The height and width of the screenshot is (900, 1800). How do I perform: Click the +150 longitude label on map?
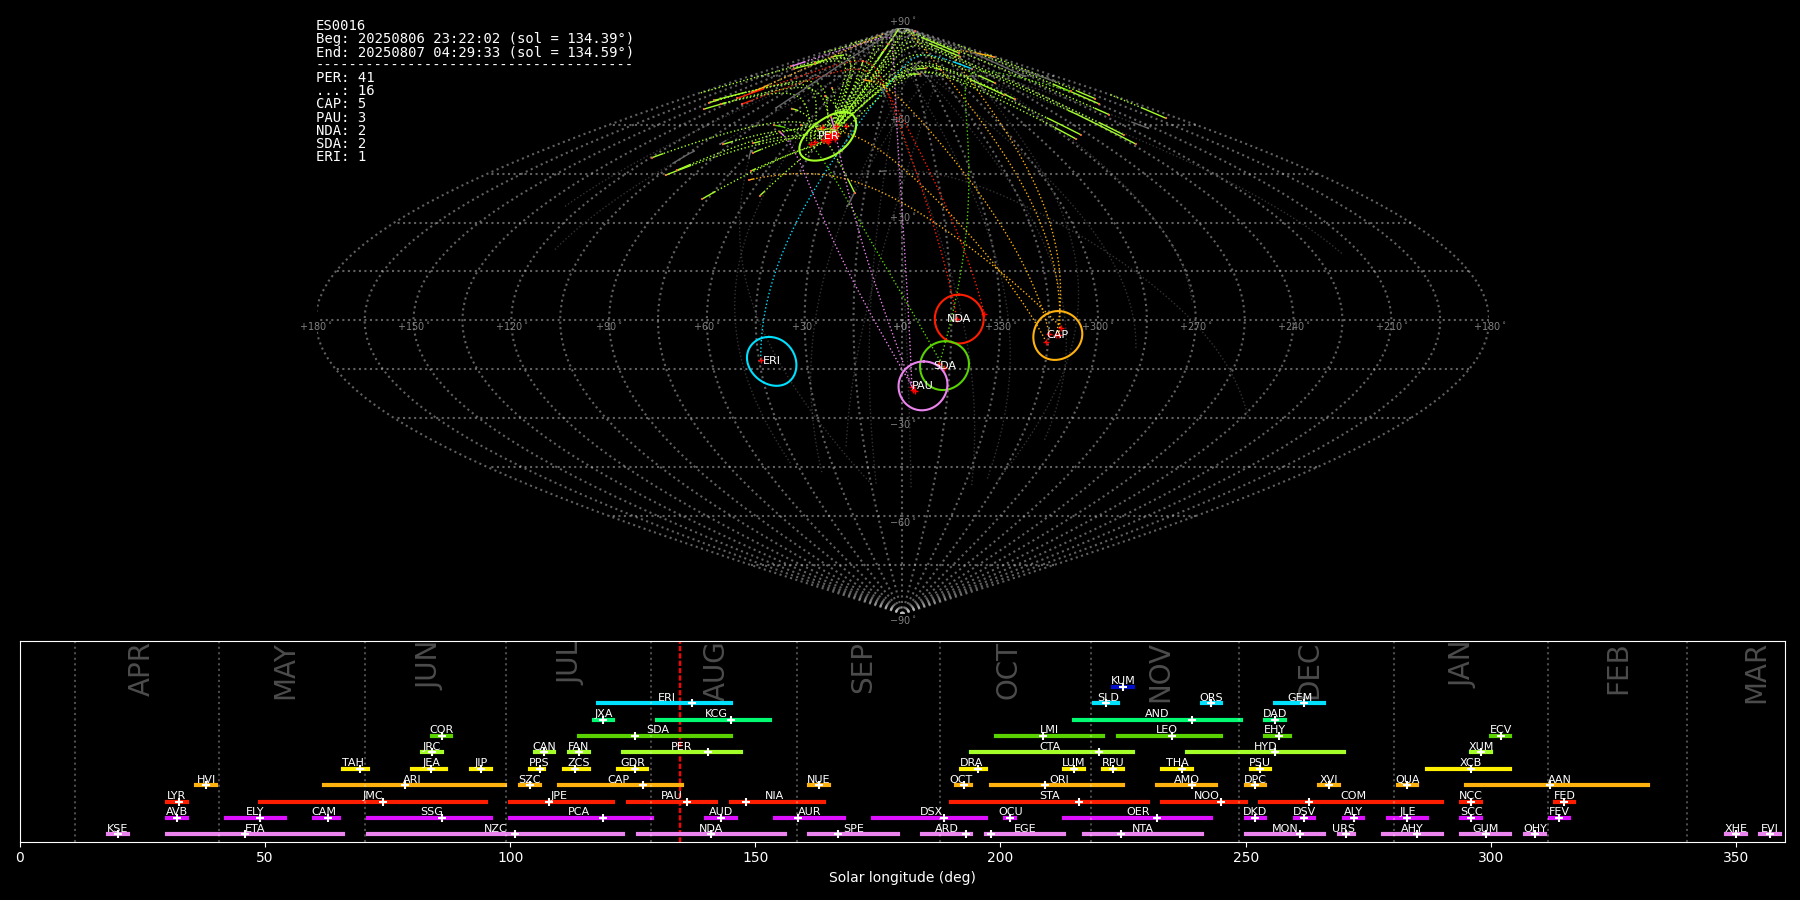(411, 327)
